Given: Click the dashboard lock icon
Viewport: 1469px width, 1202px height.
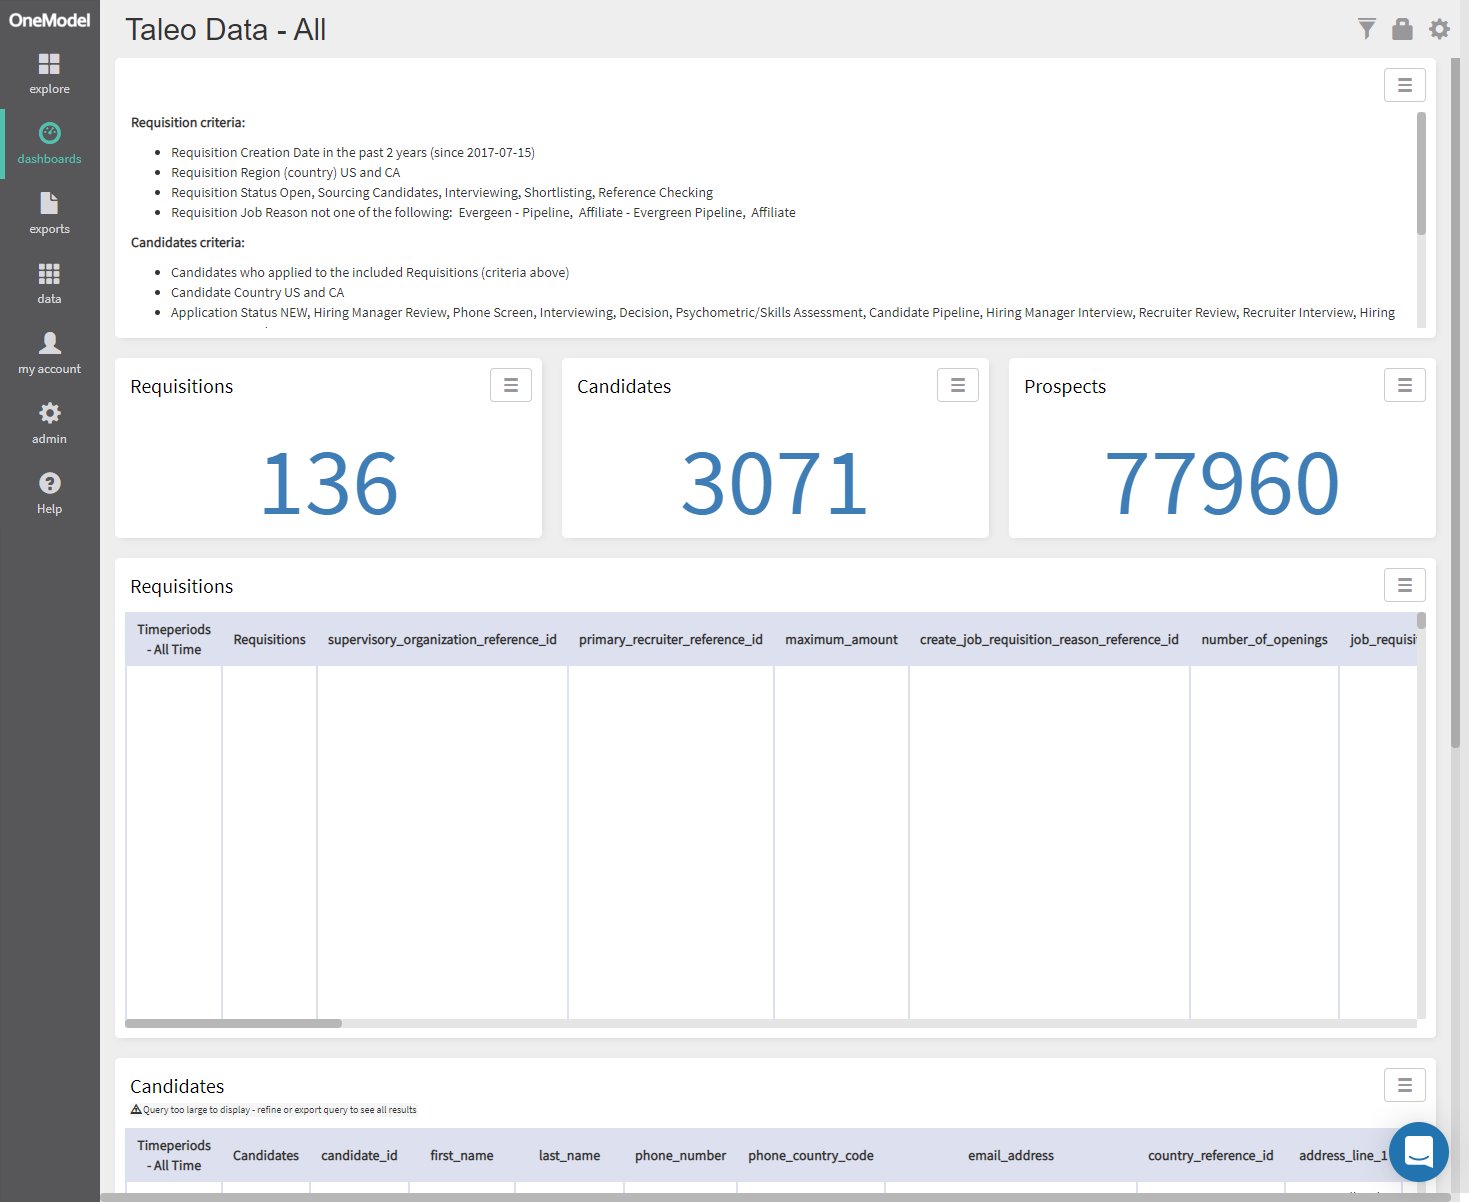Looking at the screenshot, I should (1402, 29).
